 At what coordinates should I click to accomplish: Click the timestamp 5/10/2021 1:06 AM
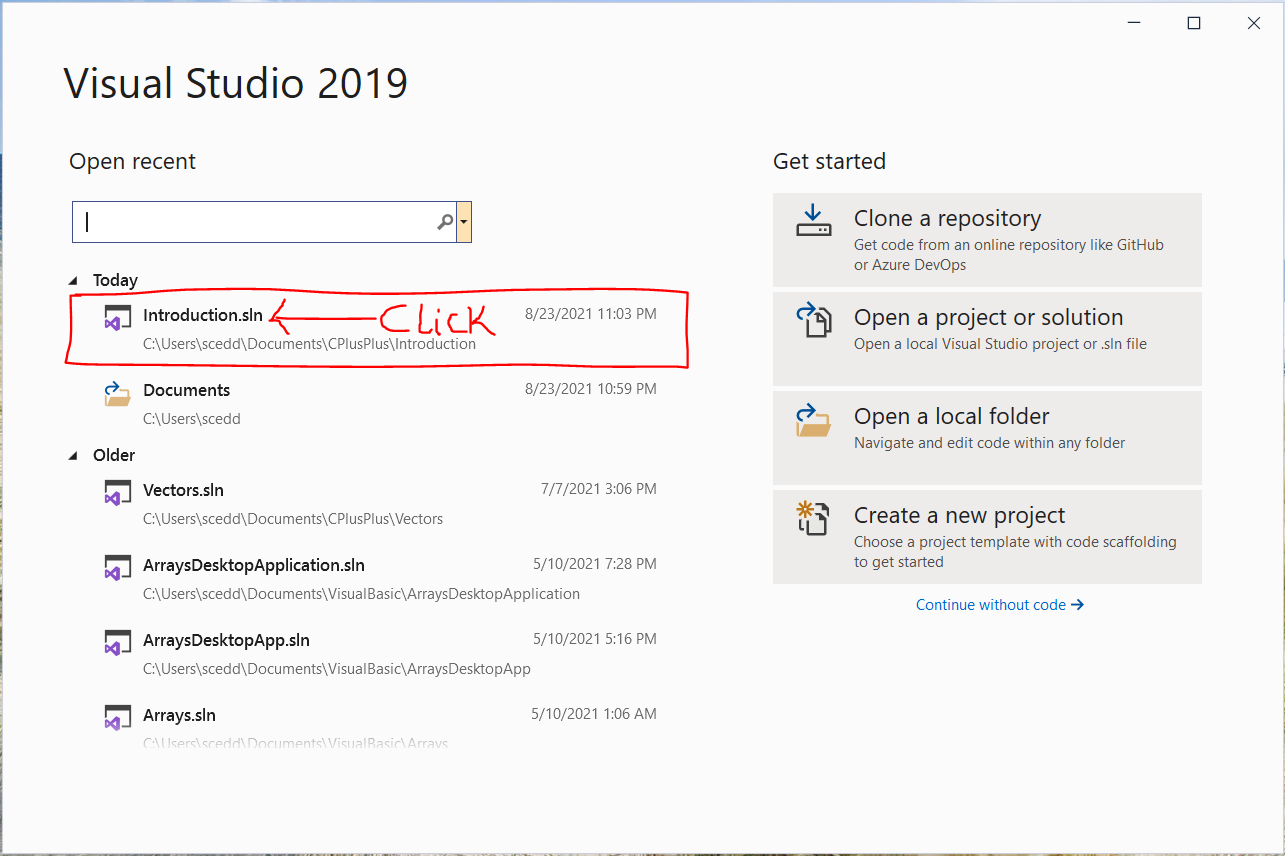pos(594,714)
